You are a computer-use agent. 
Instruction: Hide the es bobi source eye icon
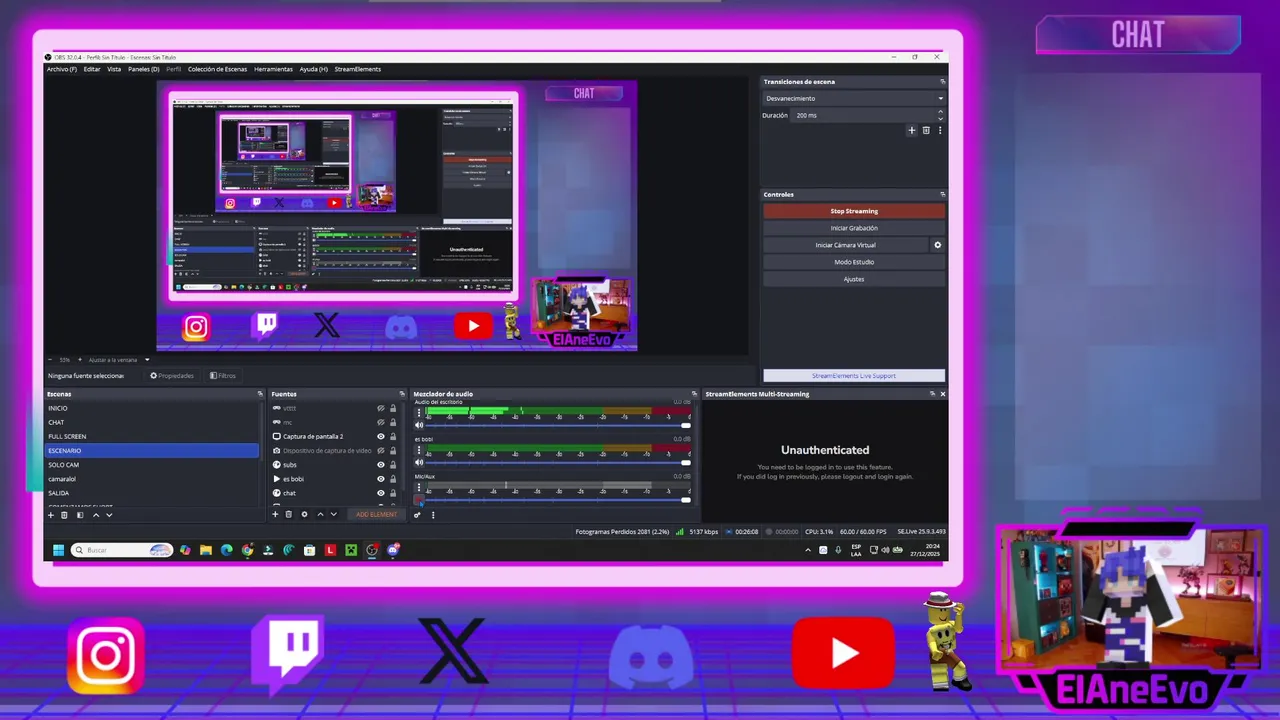pyautogui.click(x=380, y=479)
